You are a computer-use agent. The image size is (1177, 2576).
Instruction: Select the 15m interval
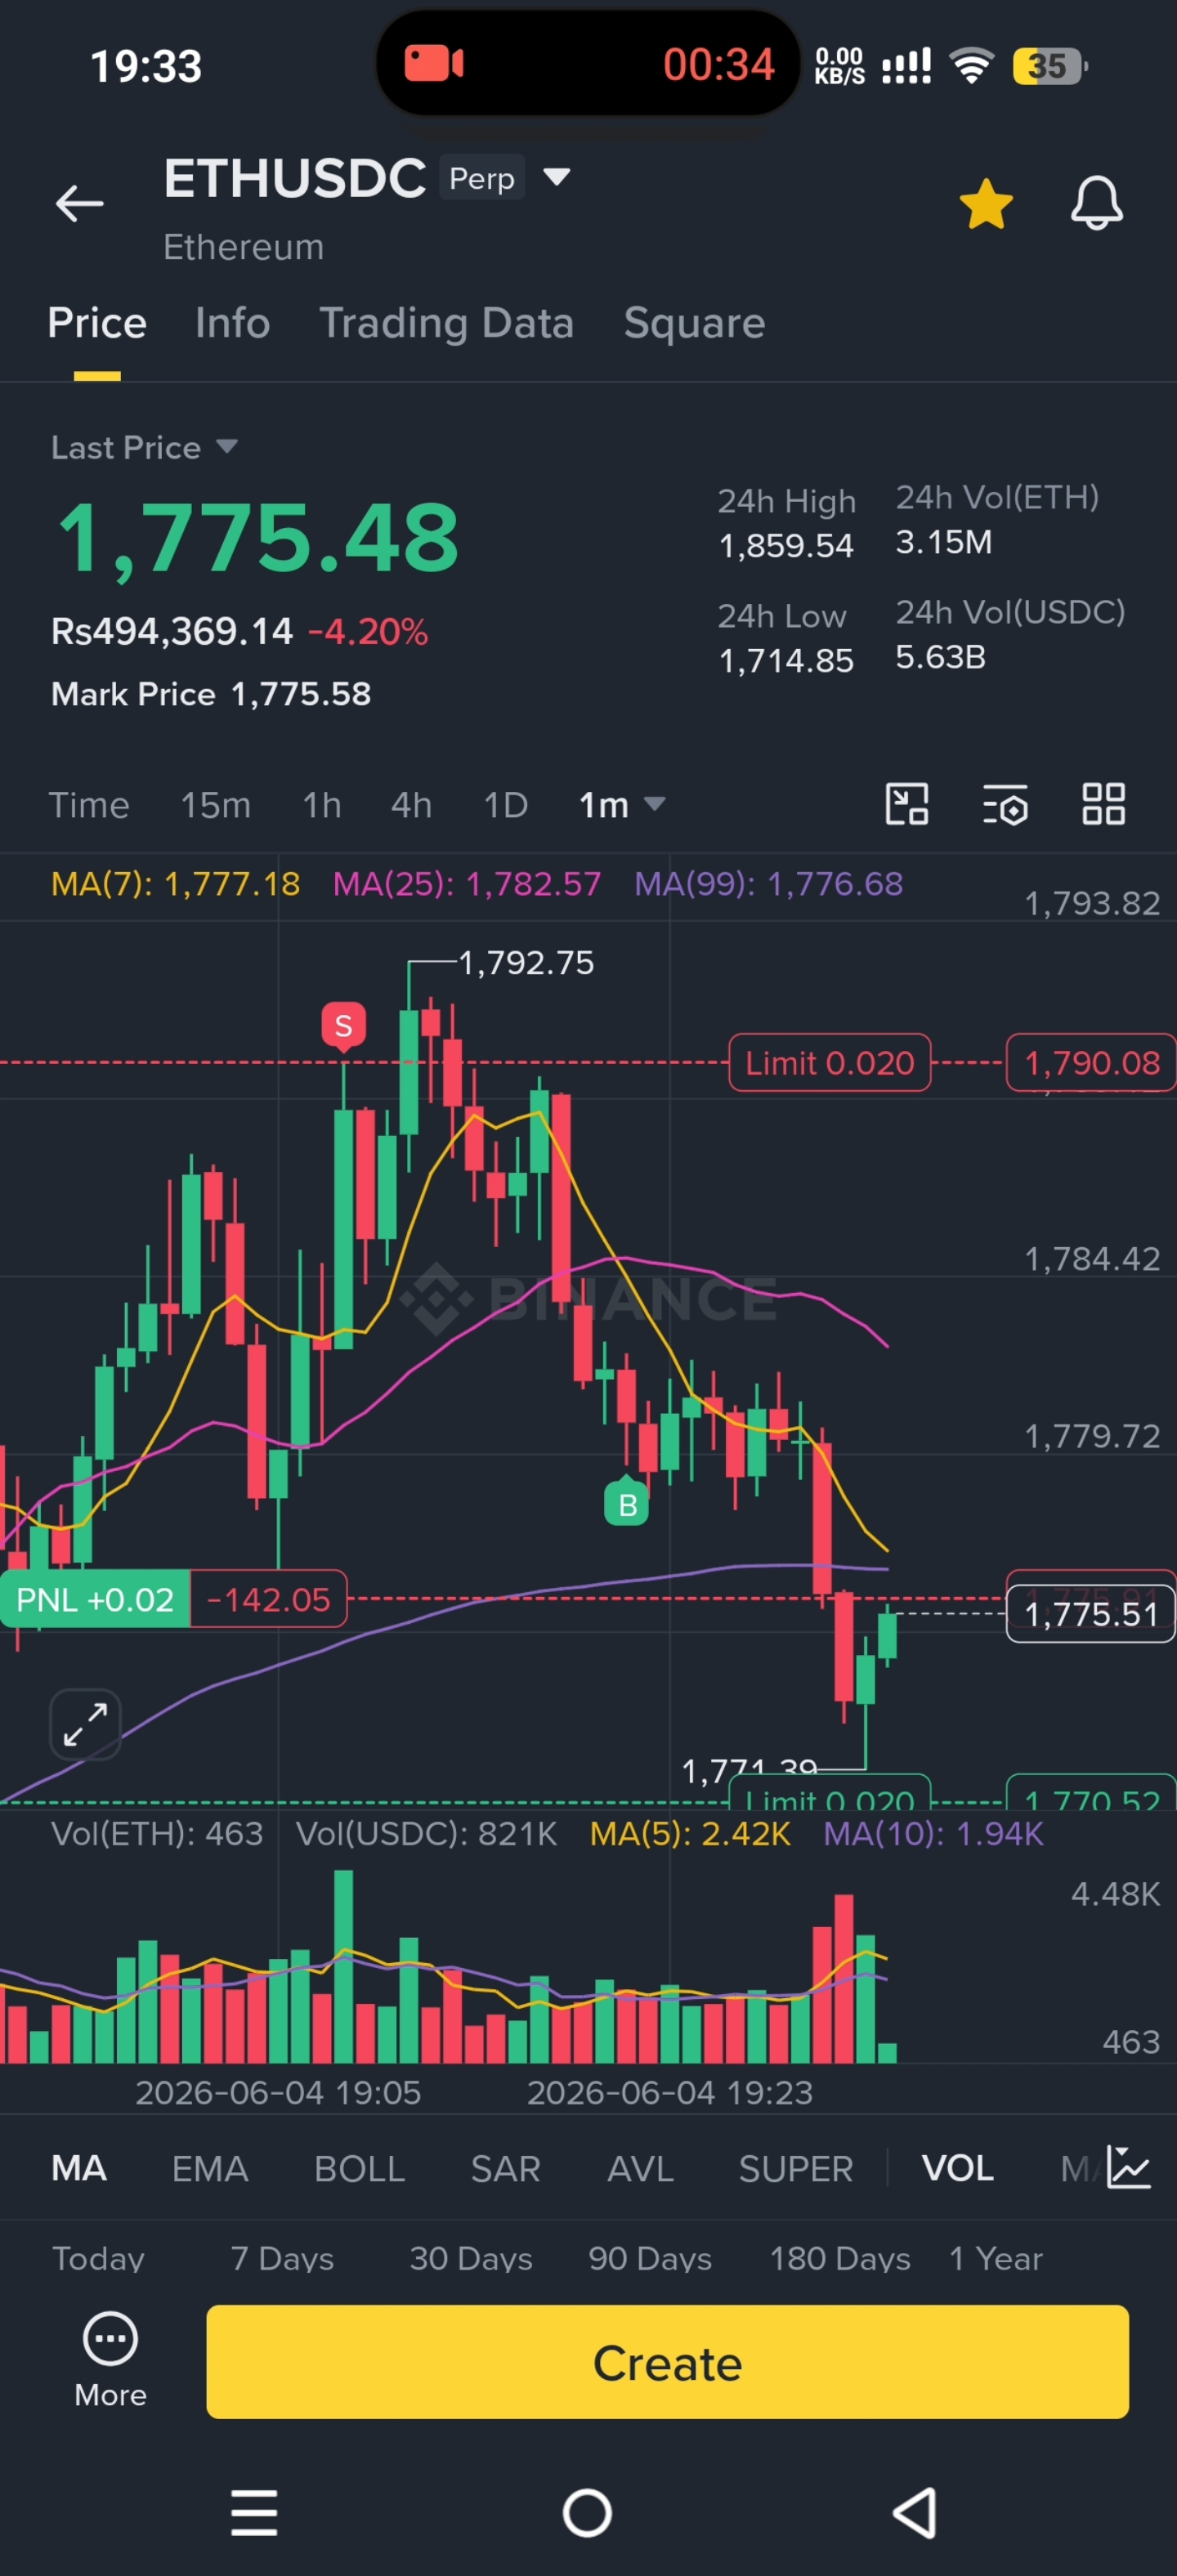pyautogui.click(x=215, y=805)
